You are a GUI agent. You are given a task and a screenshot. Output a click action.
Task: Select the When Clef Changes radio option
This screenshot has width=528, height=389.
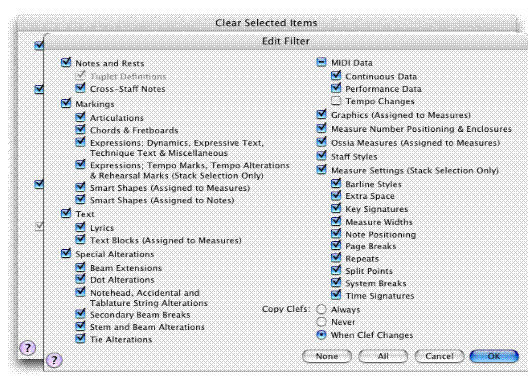[322, 335]
